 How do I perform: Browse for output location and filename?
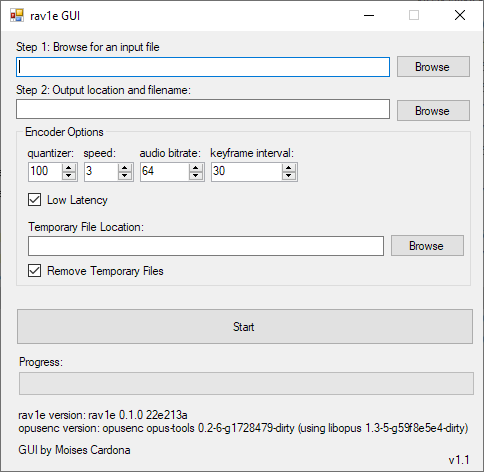coord(433,111)
